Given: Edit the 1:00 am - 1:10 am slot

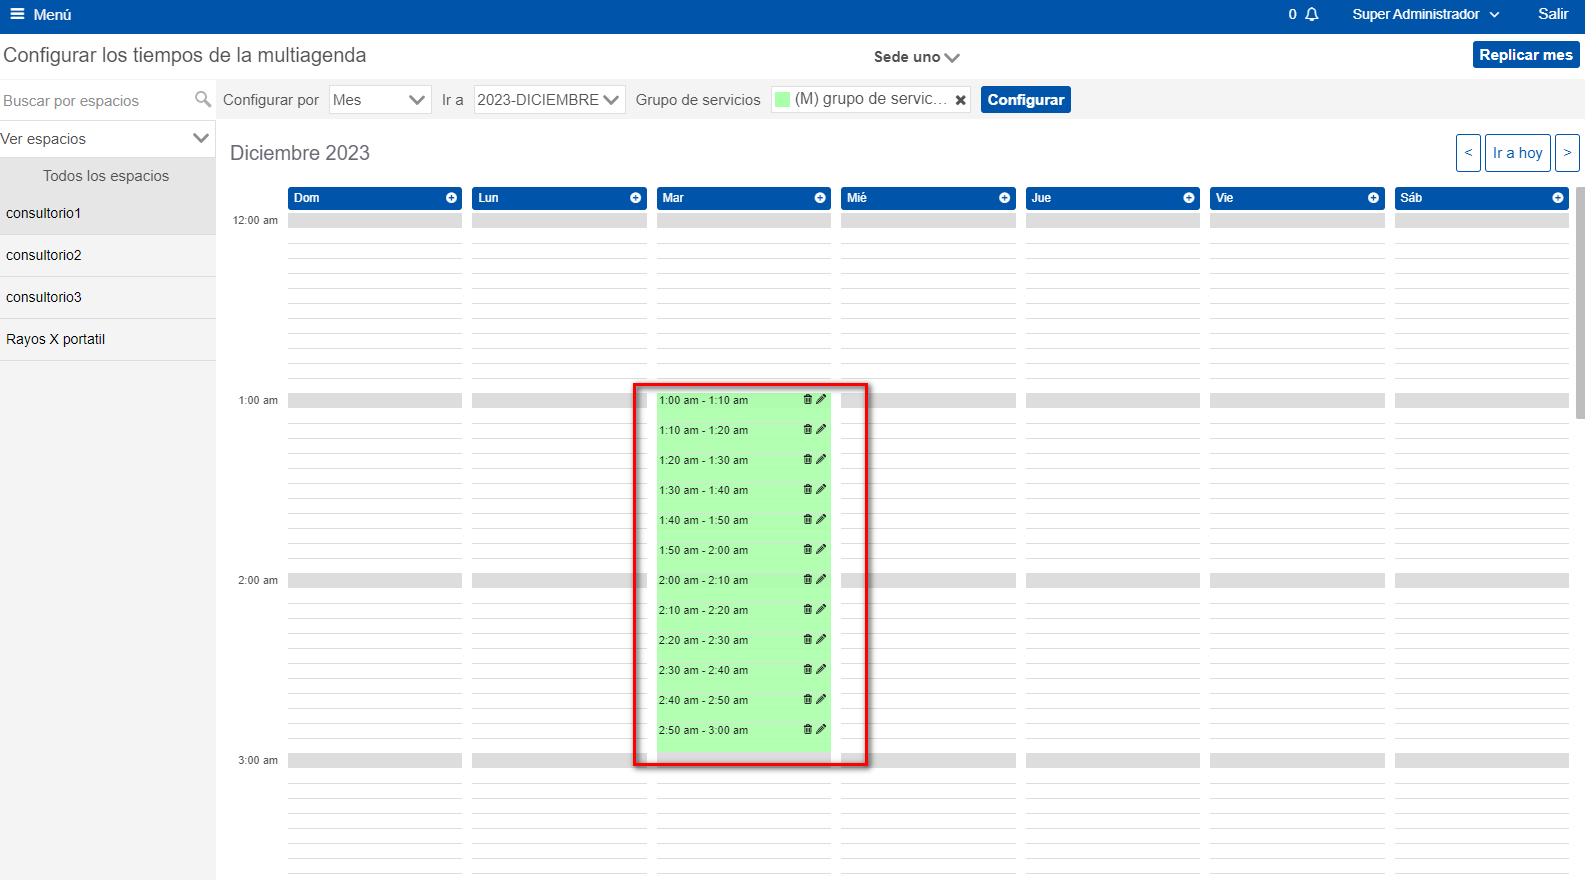Looking at the screenshot, I should pyautogui.click(x=821, y=399).
